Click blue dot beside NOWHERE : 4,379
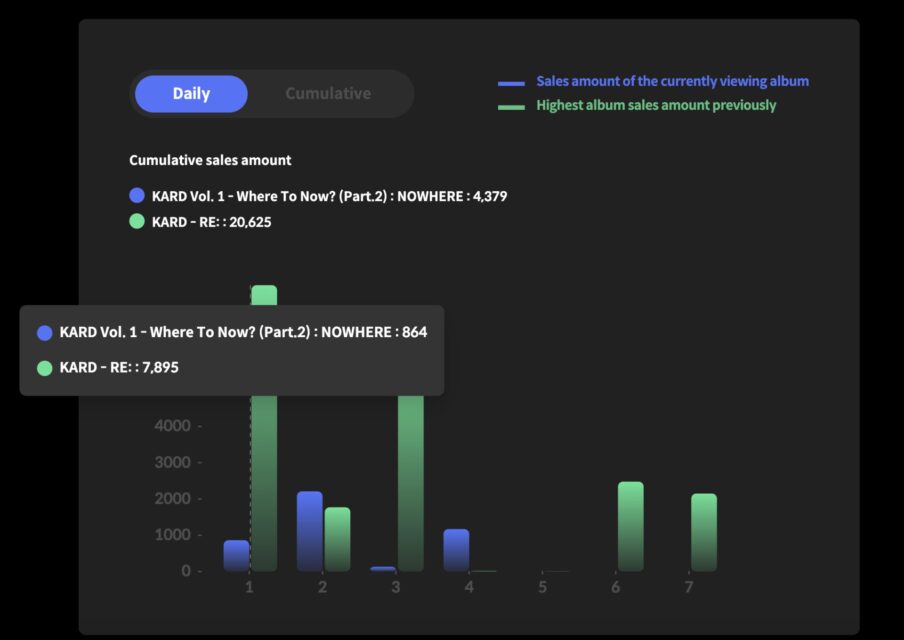Image resolution: width=904 pixels, height=640 pixels. click(x=137, y=195)
